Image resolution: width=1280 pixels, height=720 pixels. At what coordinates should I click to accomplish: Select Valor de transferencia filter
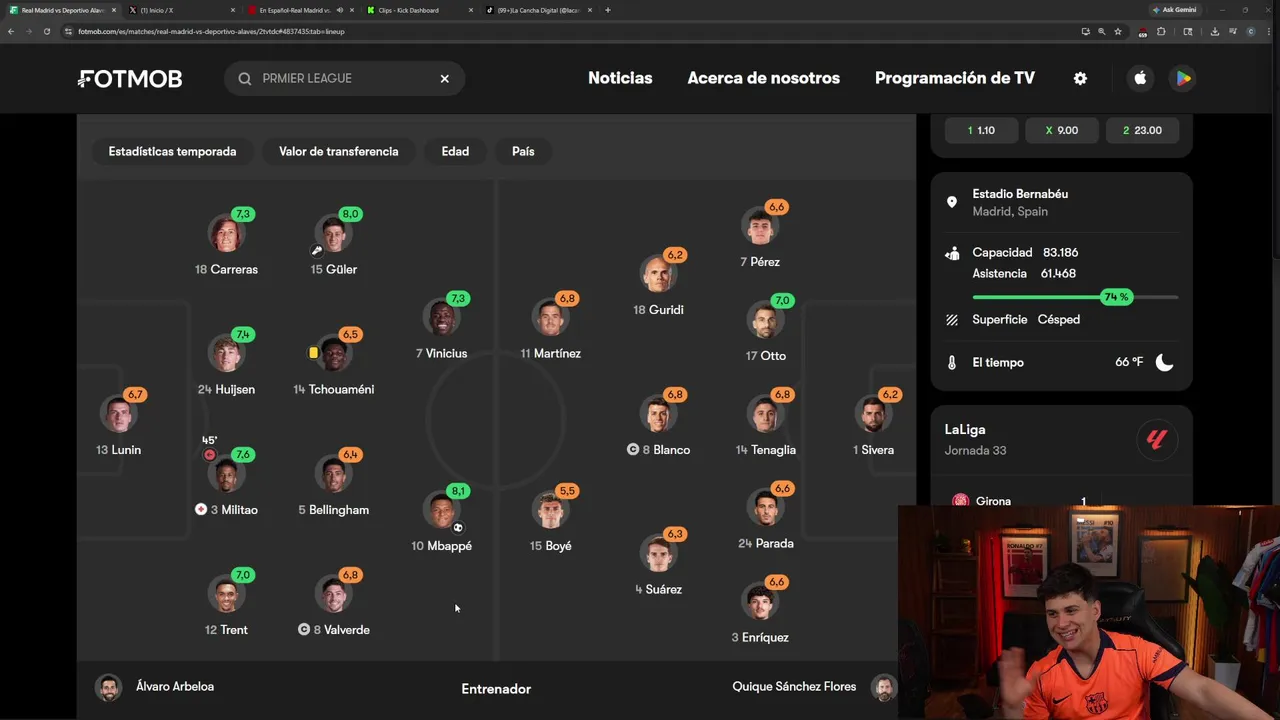[338, 152]
